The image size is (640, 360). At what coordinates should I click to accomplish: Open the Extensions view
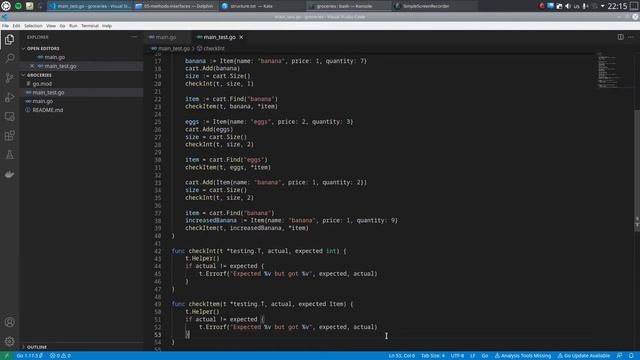(9, 136)
